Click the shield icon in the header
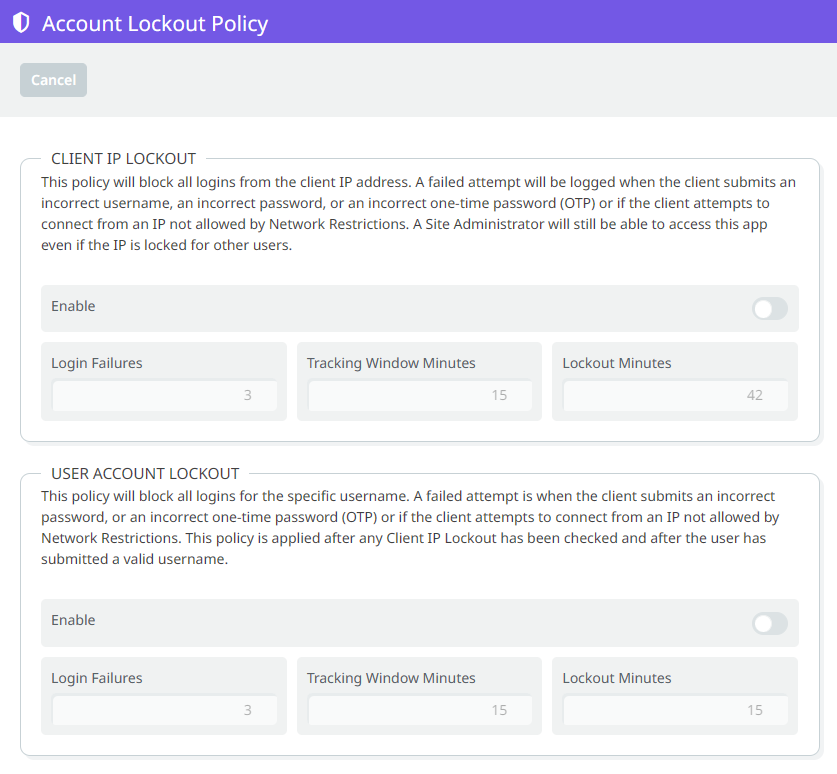 (21, 22)
